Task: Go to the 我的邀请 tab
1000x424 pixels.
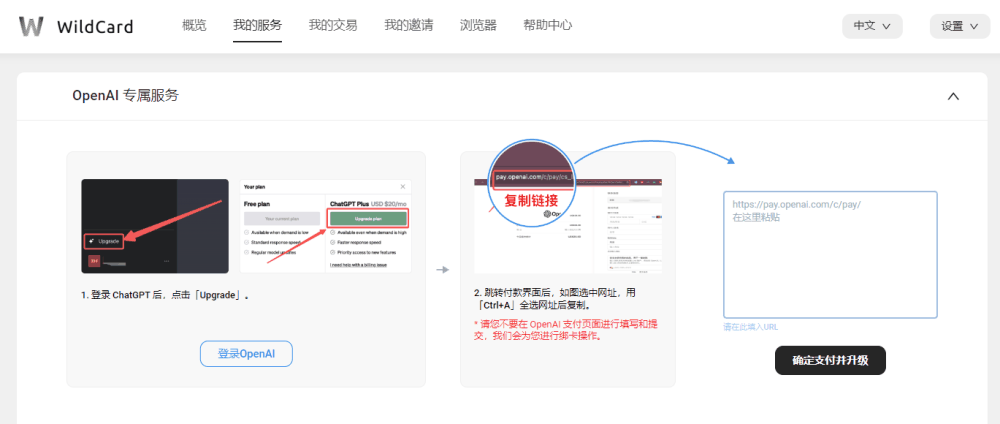Action: tap(409, 25)
